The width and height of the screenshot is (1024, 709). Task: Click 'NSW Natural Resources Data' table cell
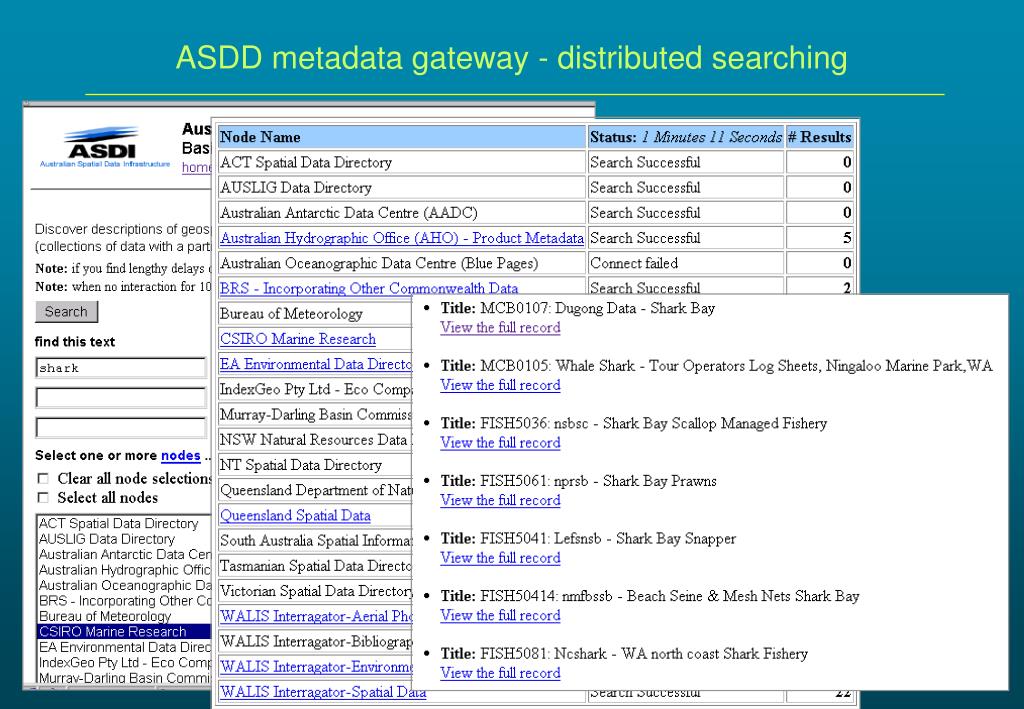click(315, 440)
